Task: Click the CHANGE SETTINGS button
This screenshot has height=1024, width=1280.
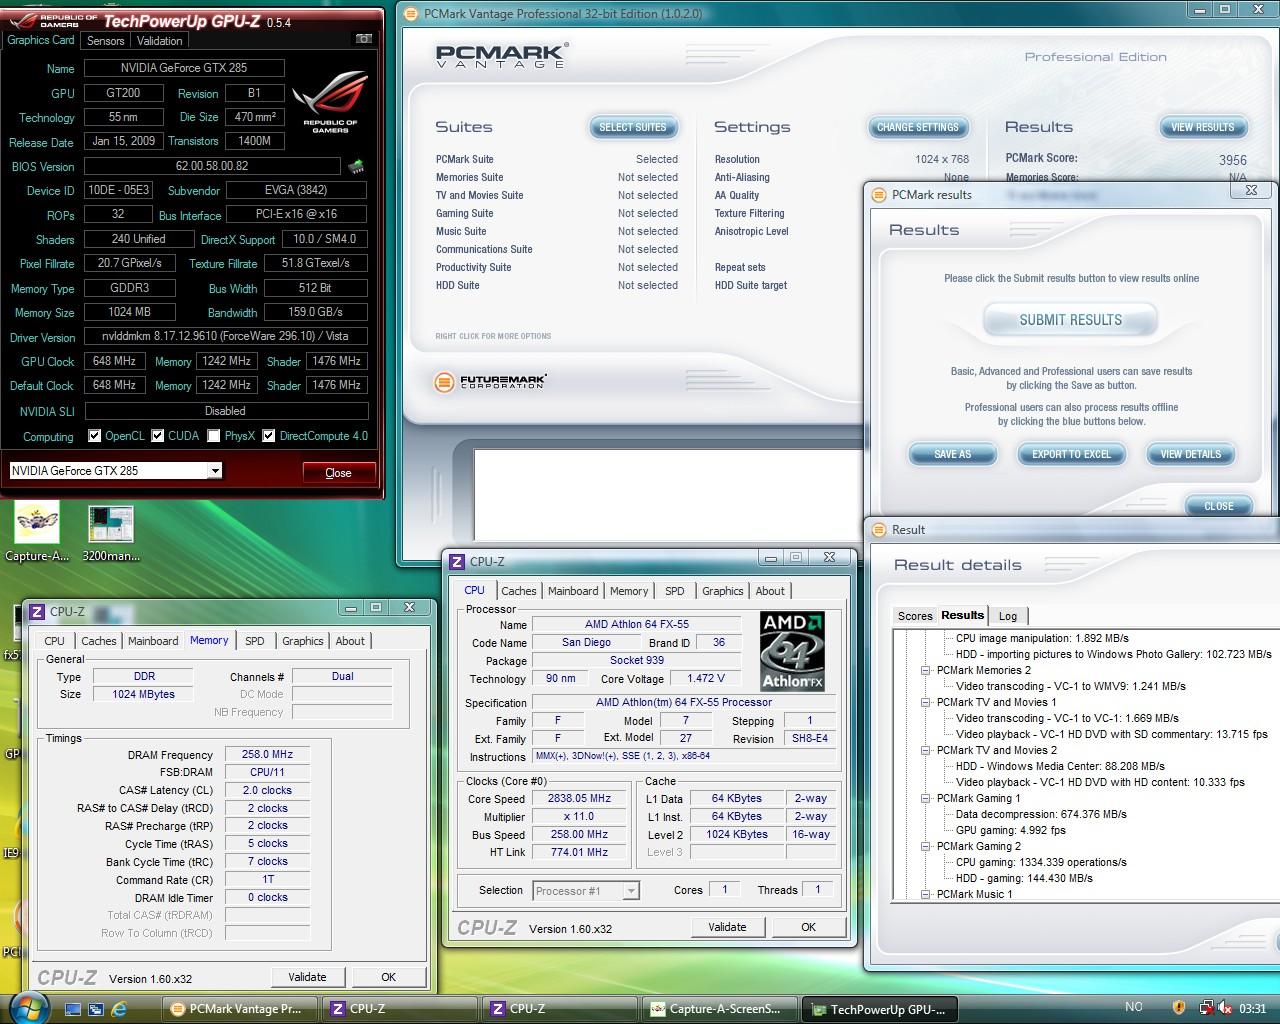Action: coord(918,127)
